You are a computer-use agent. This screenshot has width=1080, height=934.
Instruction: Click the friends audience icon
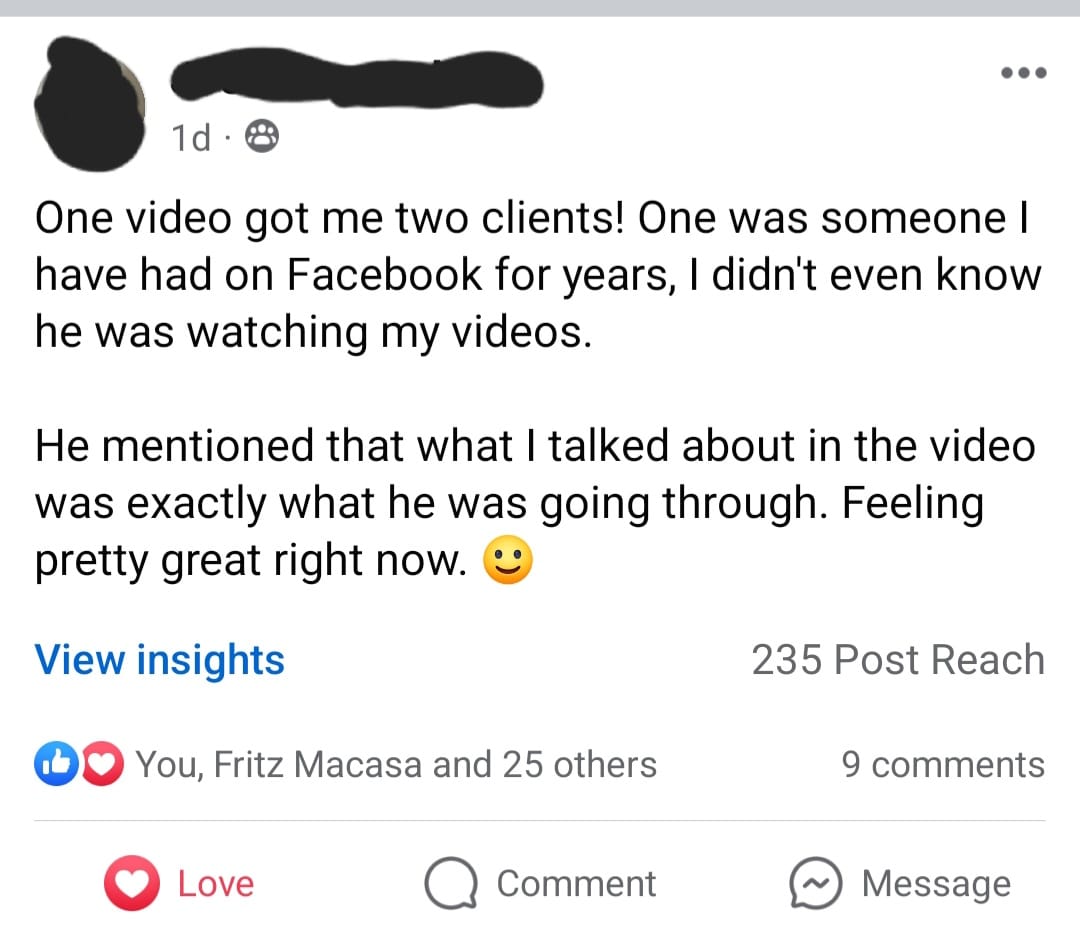(x=261, y=138)
